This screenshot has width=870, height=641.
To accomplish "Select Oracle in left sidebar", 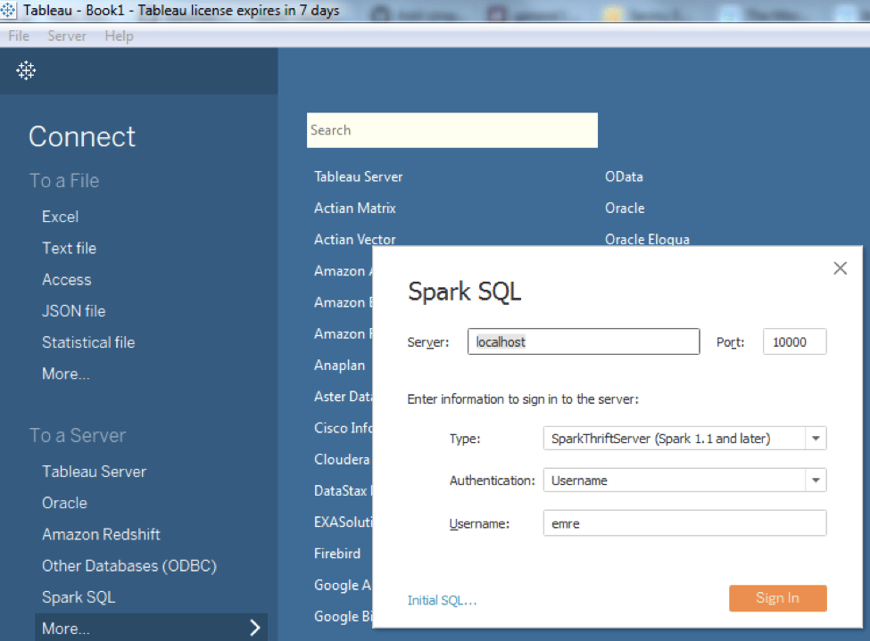I will coord(65,503).
